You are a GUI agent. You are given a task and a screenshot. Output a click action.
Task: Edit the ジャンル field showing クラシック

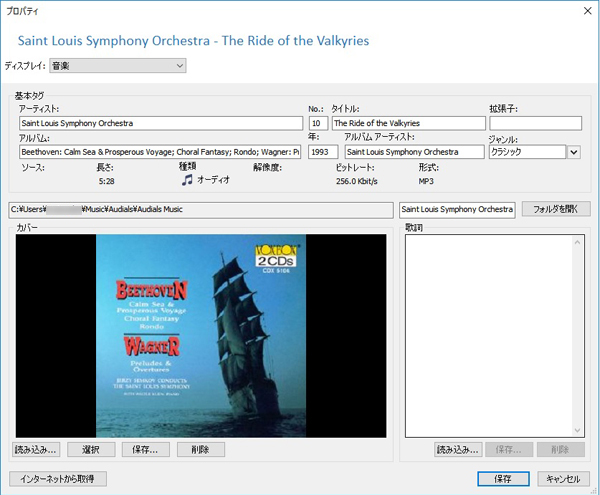point(527,152)
